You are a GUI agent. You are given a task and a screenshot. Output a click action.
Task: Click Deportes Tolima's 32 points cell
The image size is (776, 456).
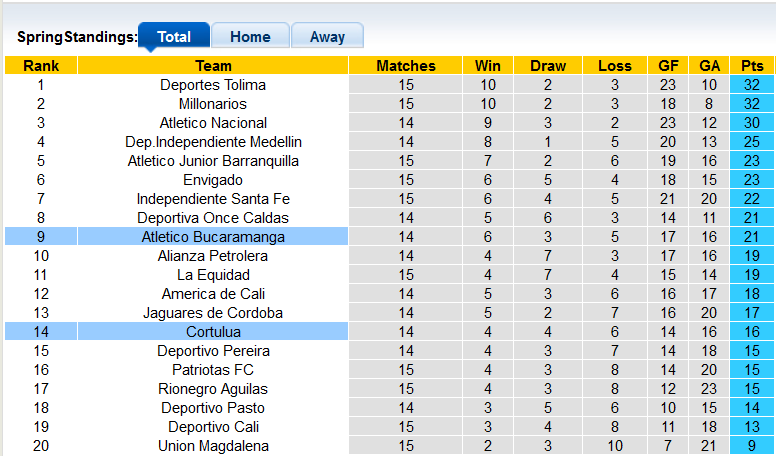point(752,85)
